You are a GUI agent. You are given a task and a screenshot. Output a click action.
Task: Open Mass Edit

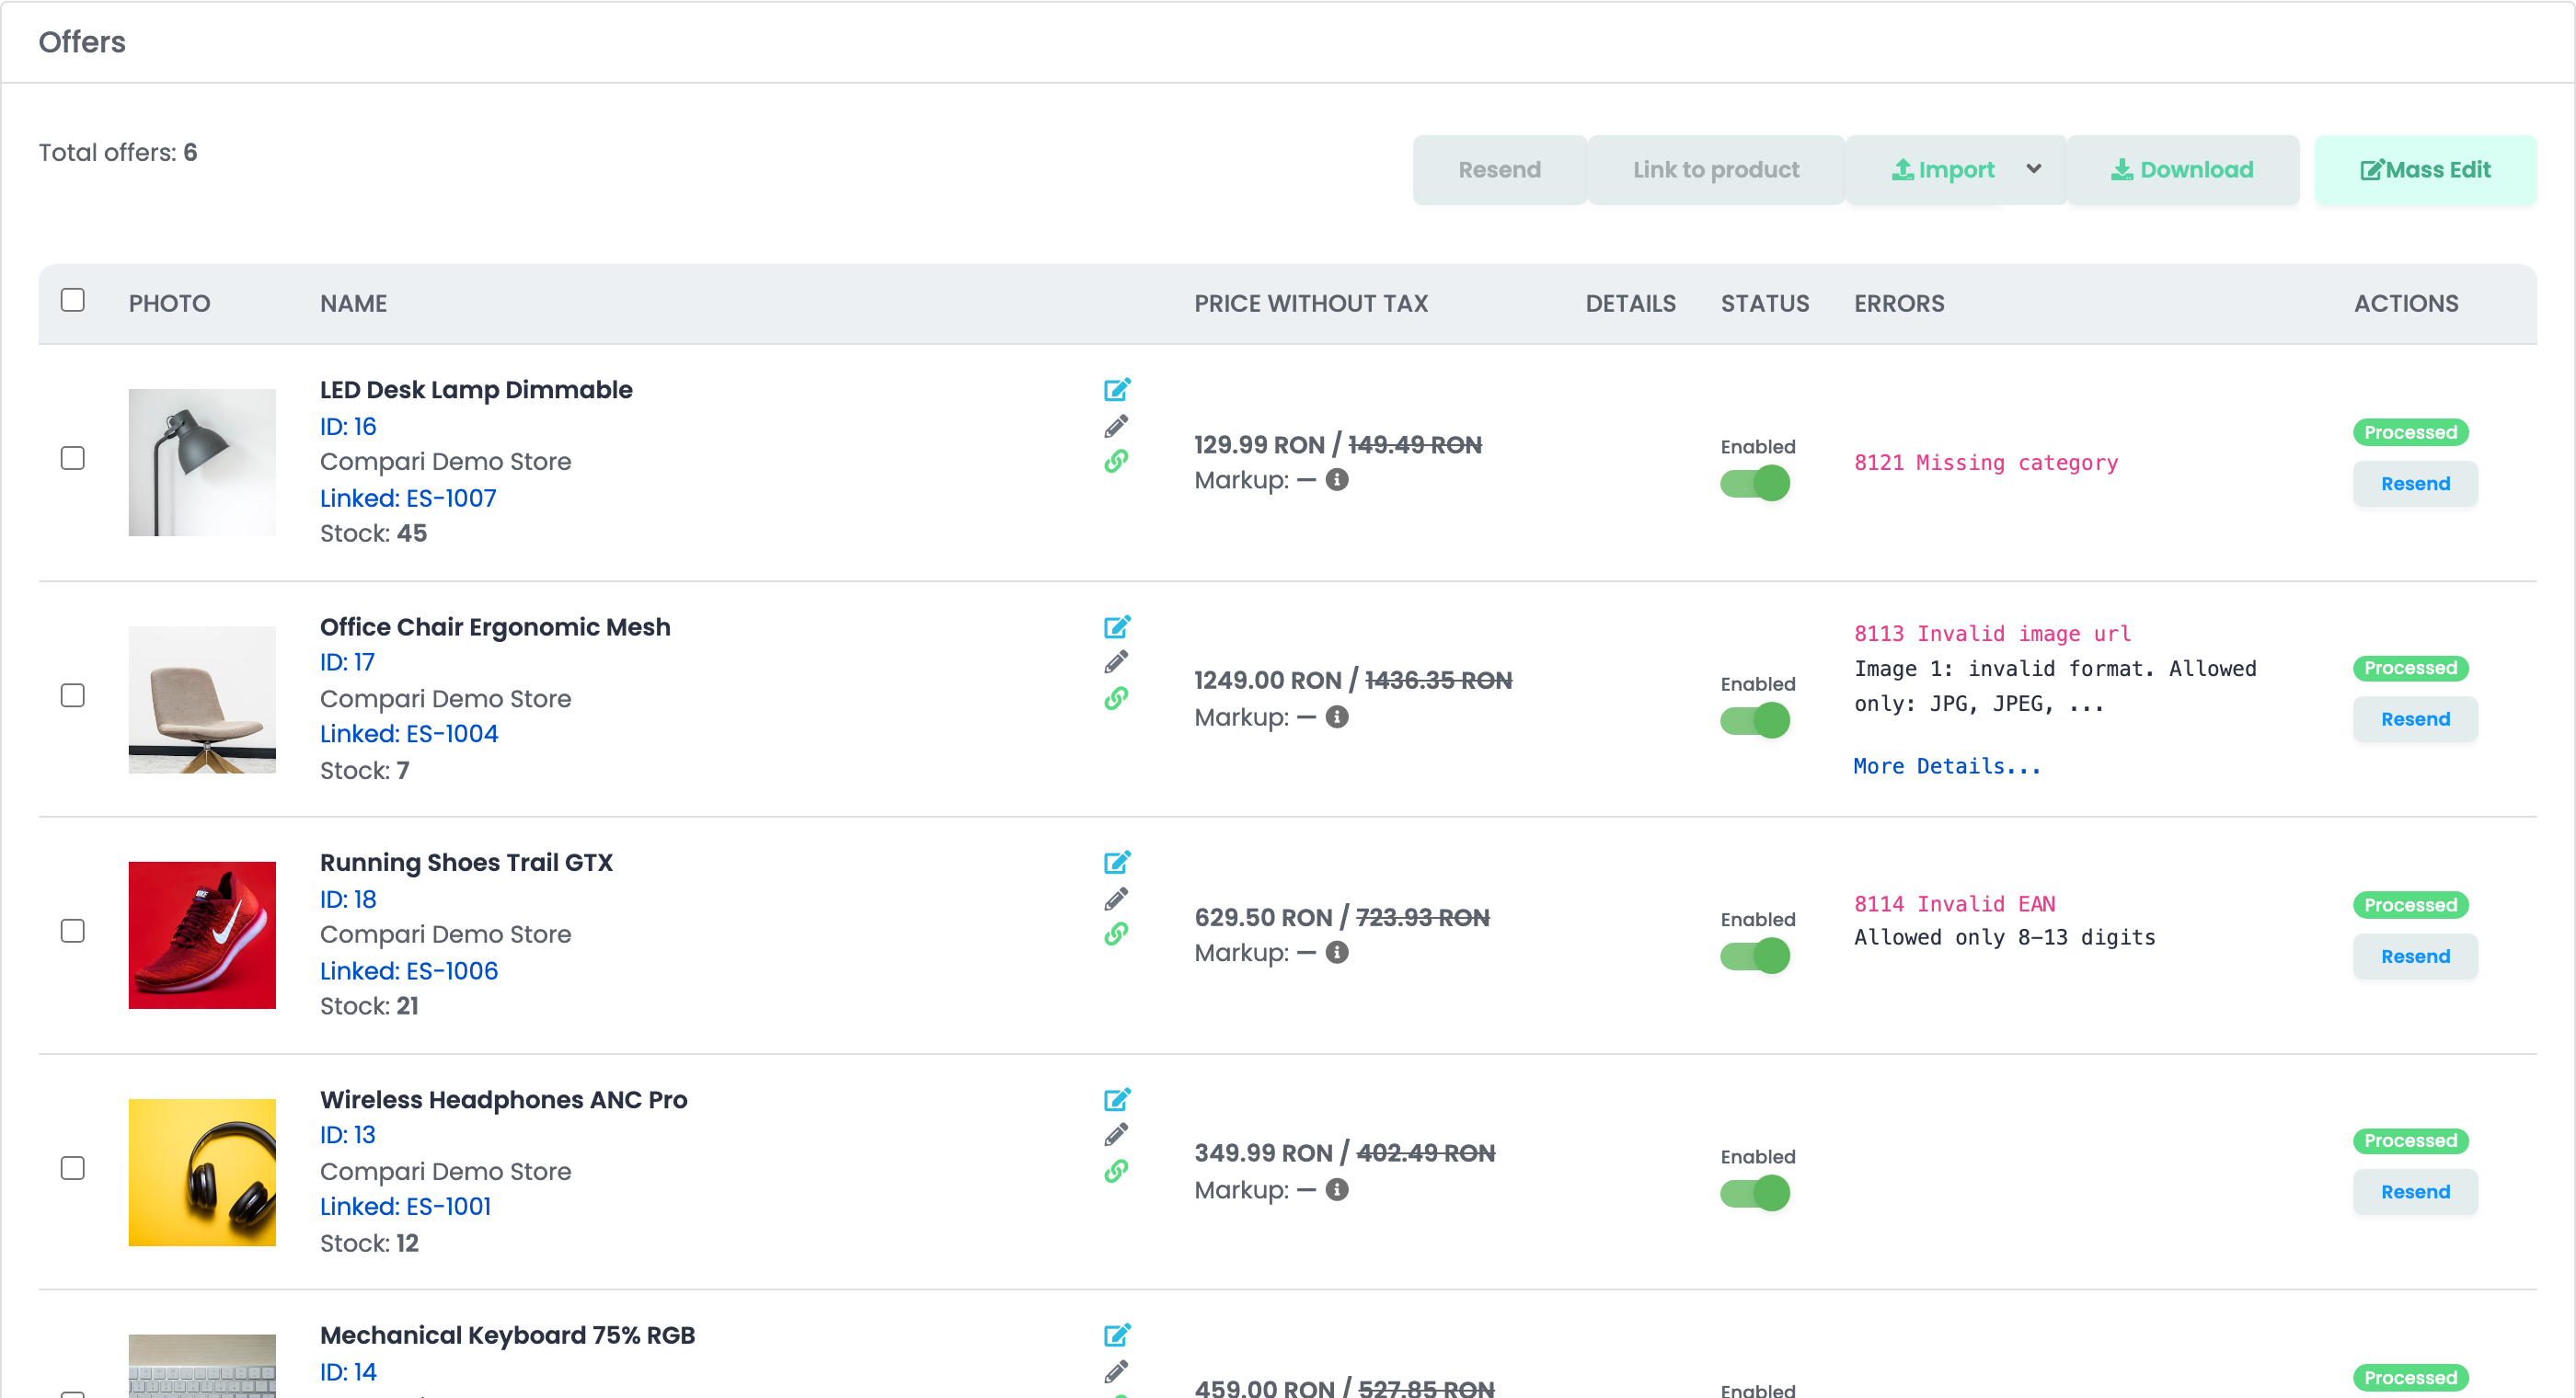tap(2425, 170)
